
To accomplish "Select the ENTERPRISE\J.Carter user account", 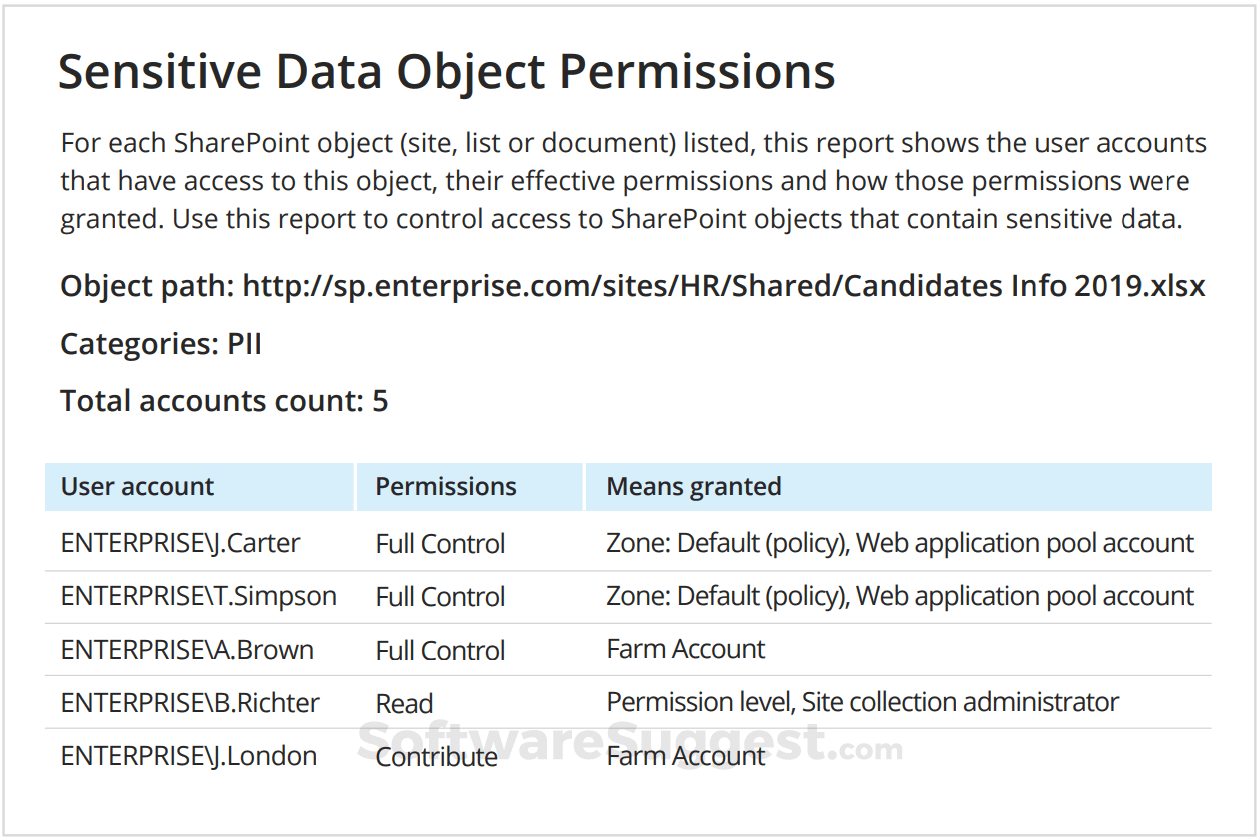I will pos(180,543).
